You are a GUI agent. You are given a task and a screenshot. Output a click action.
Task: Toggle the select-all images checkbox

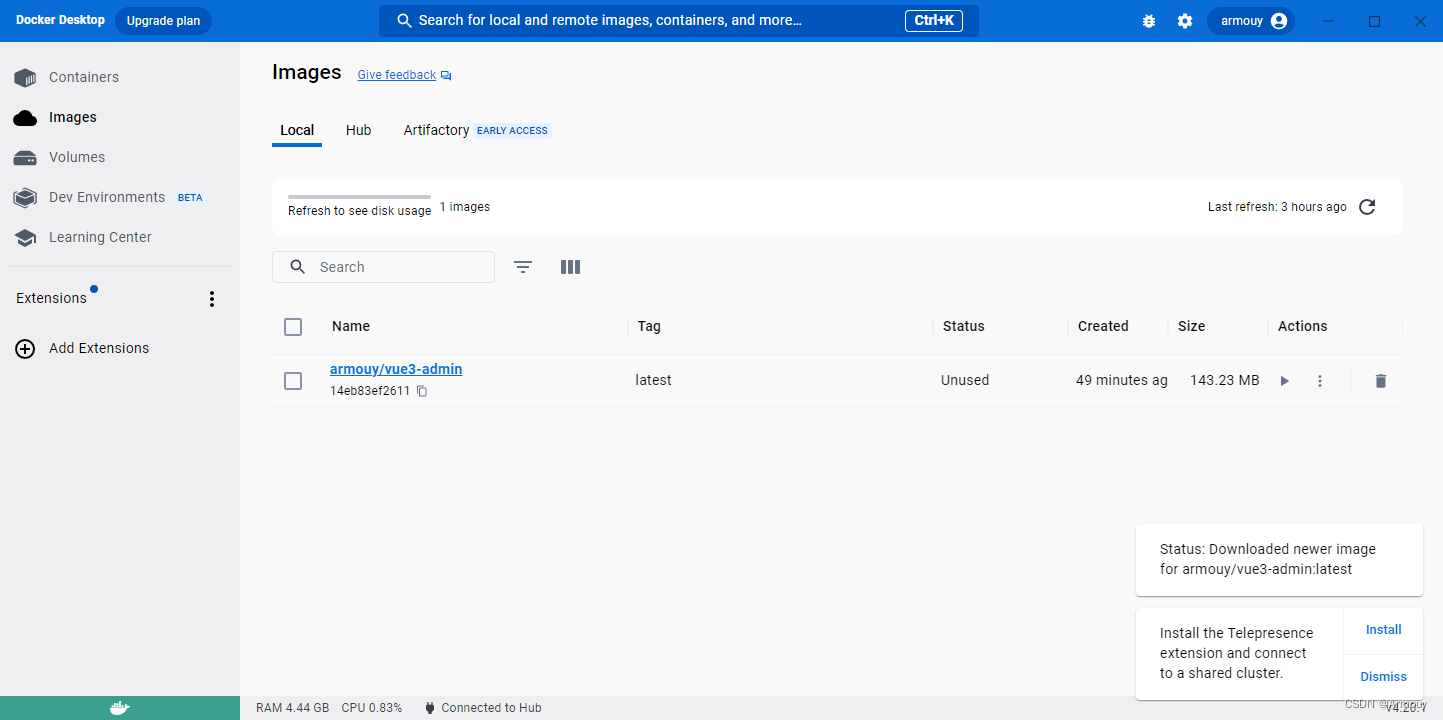click(x=293, y=327)
